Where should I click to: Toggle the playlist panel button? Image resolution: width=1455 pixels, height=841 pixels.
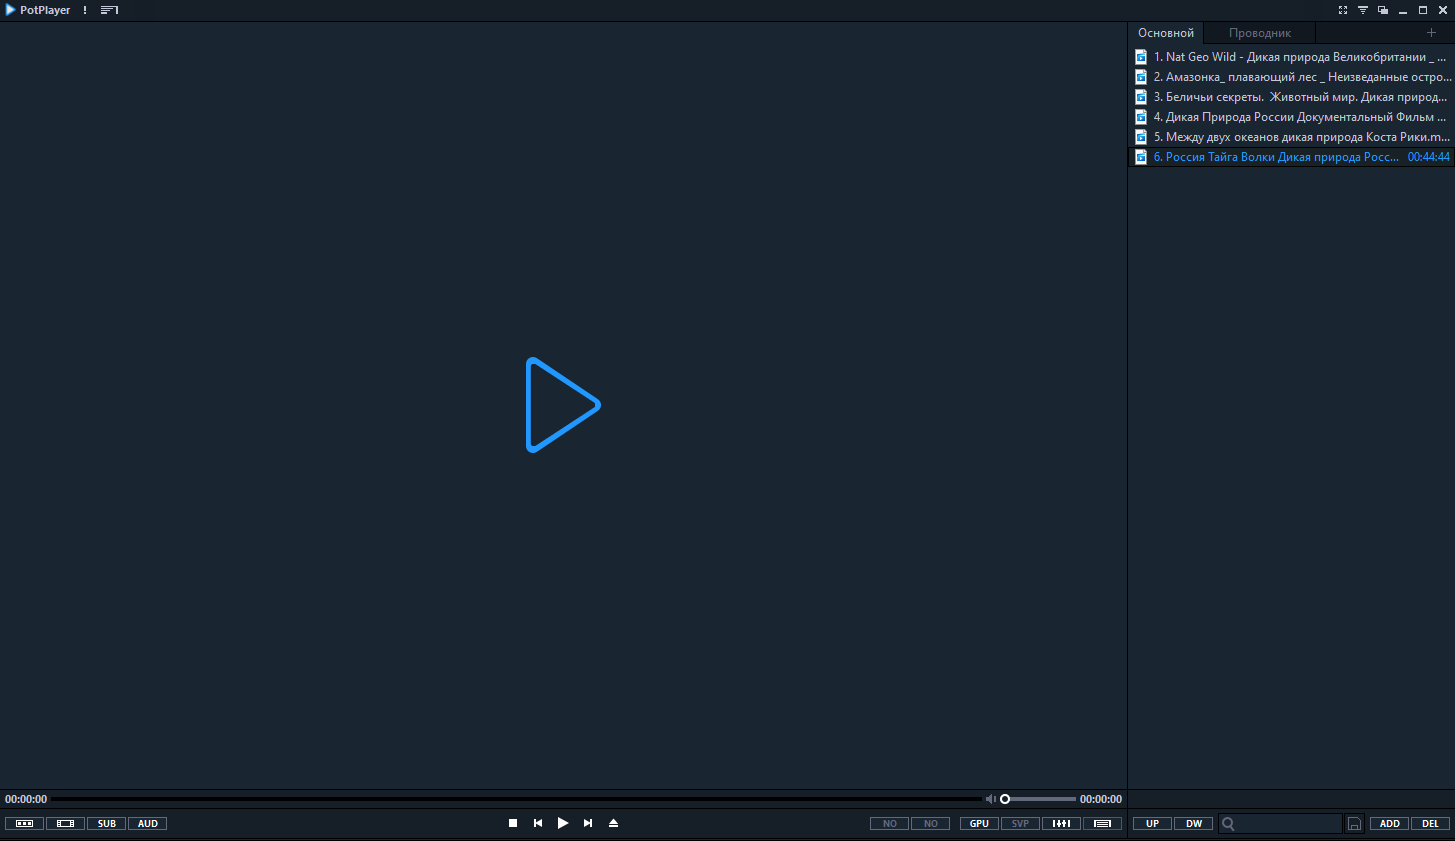[x=1102, y=824]
